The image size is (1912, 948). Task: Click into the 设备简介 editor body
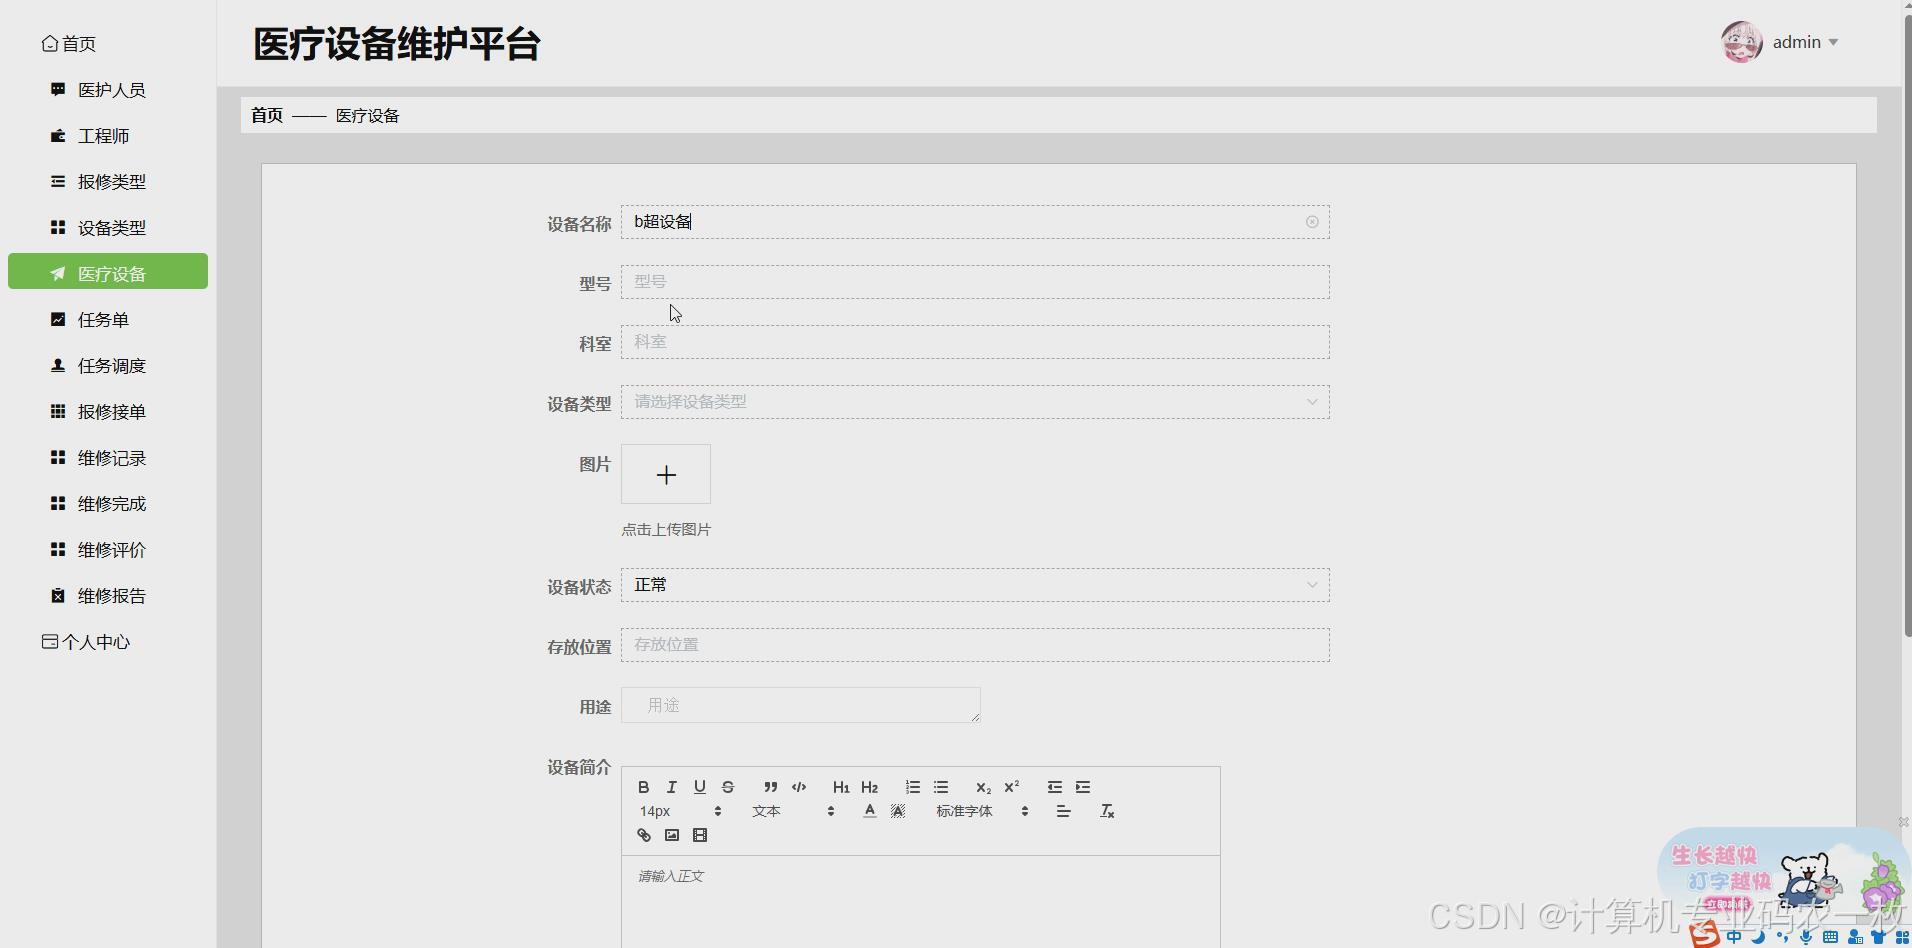[x=920, y=902]
